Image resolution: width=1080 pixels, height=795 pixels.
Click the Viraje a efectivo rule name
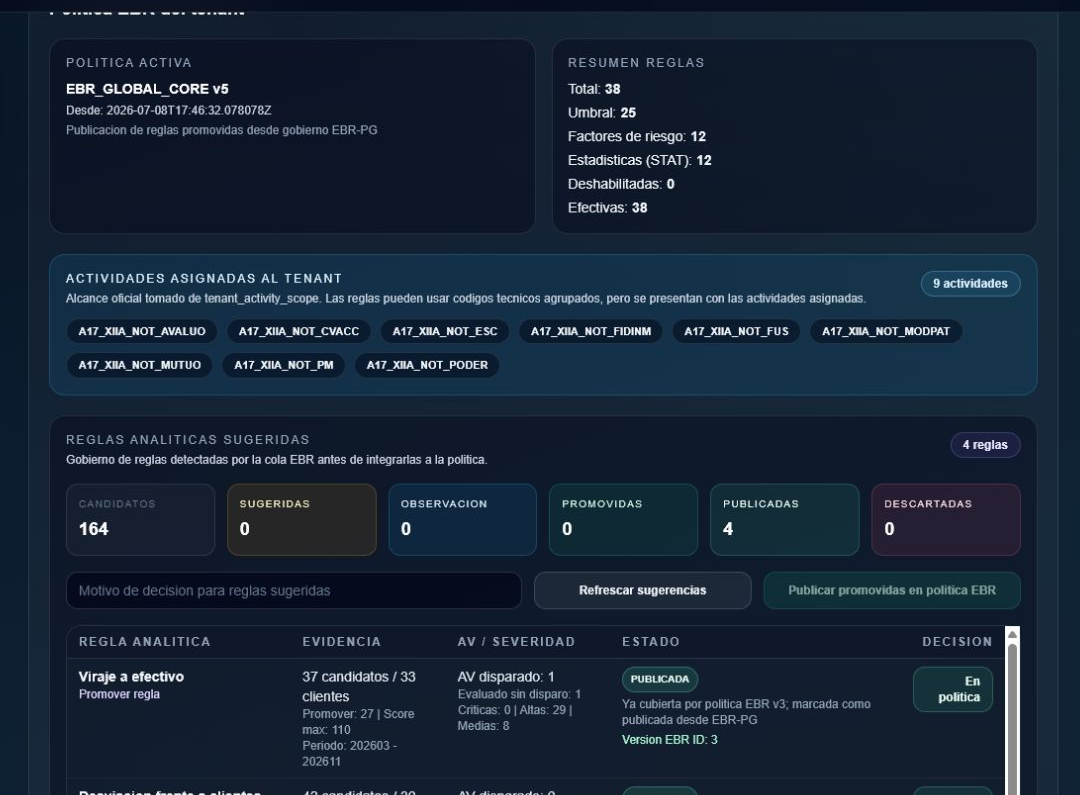click(132, 677)
